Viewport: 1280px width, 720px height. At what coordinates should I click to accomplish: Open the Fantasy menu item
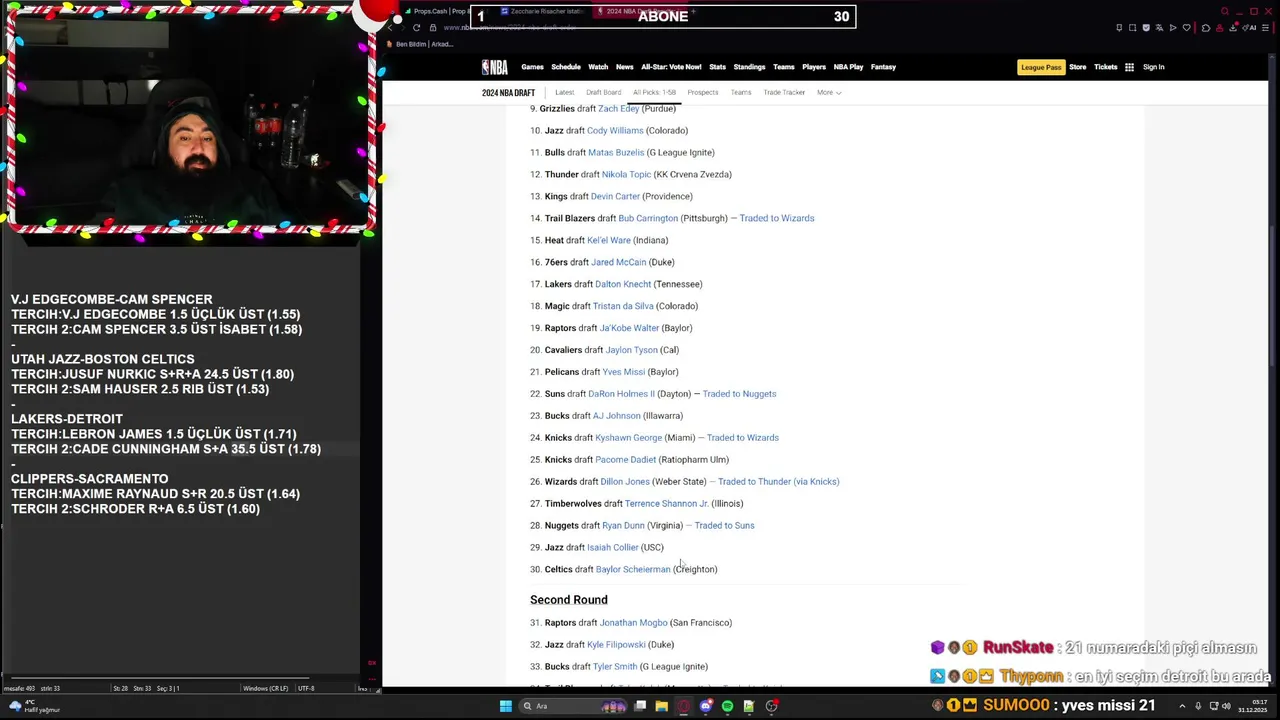pos(883,67)
